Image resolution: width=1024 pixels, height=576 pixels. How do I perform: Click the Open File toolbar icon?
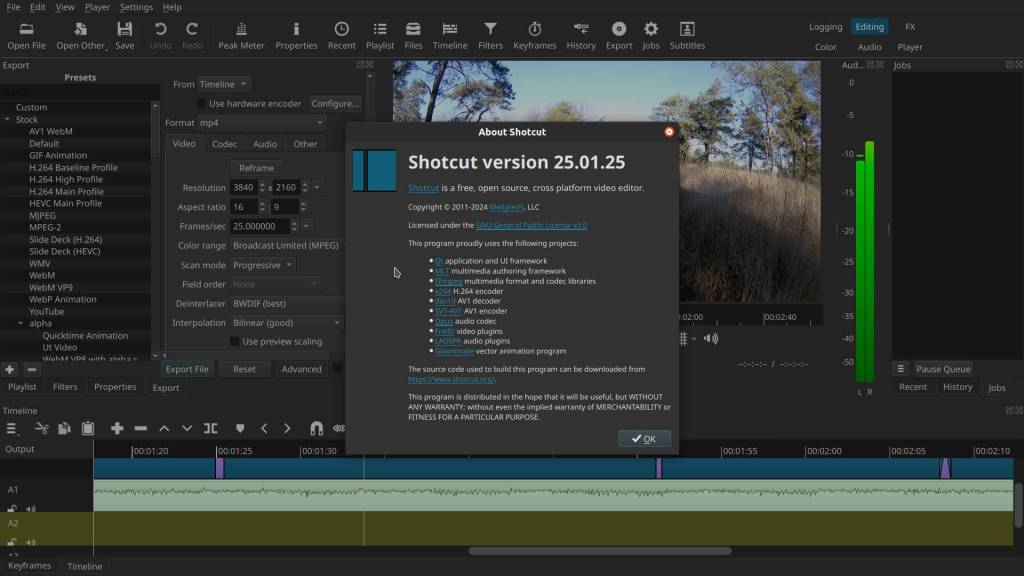26,36
